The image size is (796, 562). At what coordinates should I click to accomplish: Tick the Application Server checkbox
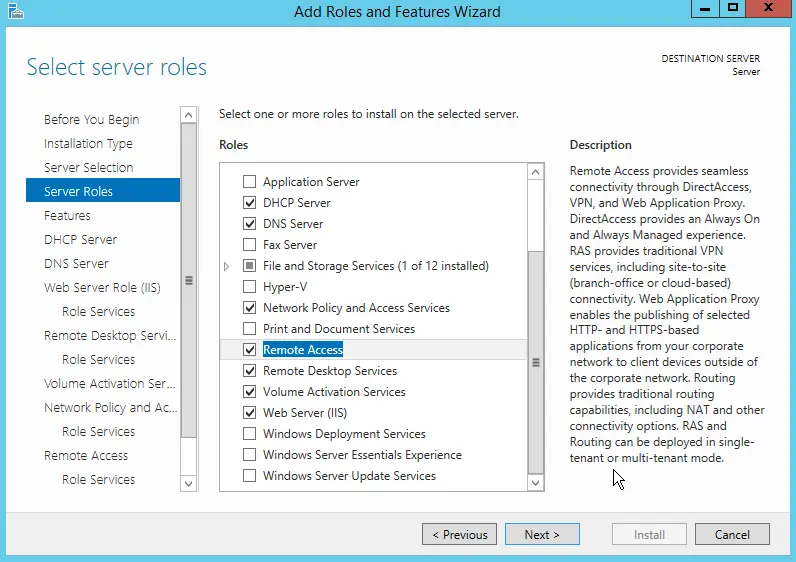click(250, 182)
